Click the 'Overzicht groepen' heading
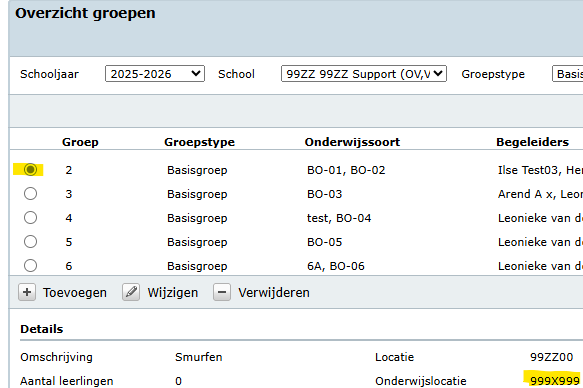The width and height of the screenshot is (583, 388). pos(85,13)
